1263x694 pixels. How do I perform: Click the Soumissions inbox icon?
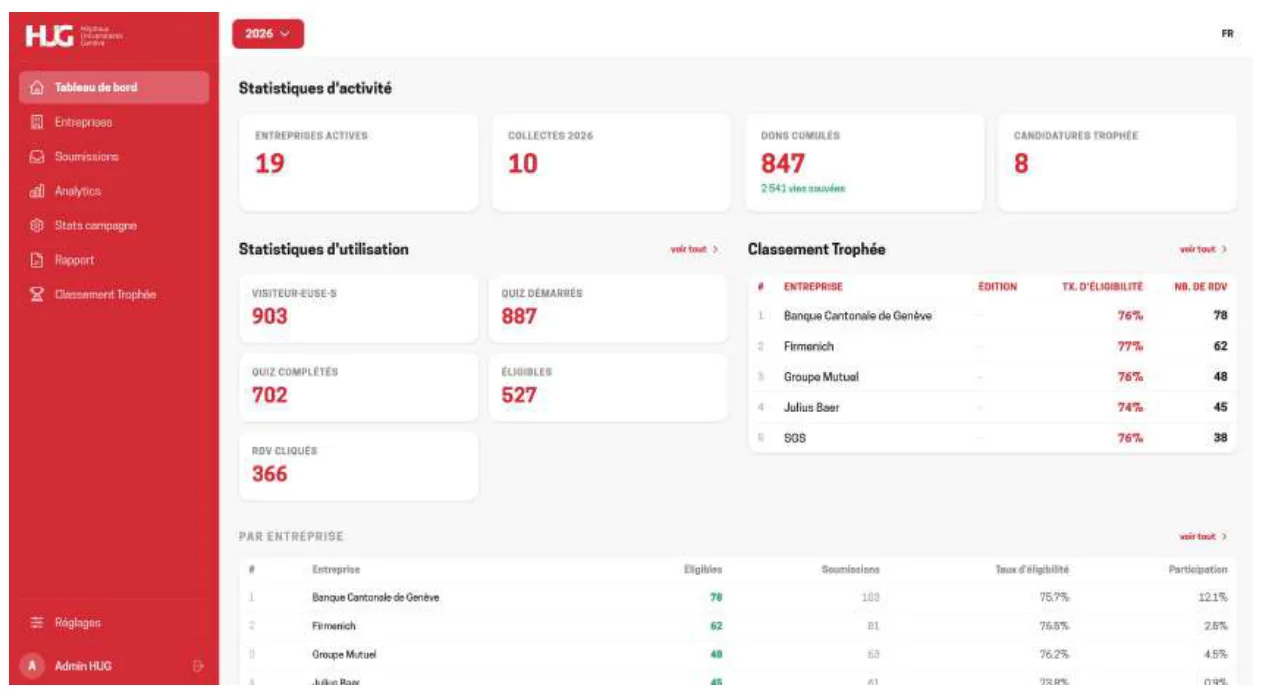click(x=37, y=157)
